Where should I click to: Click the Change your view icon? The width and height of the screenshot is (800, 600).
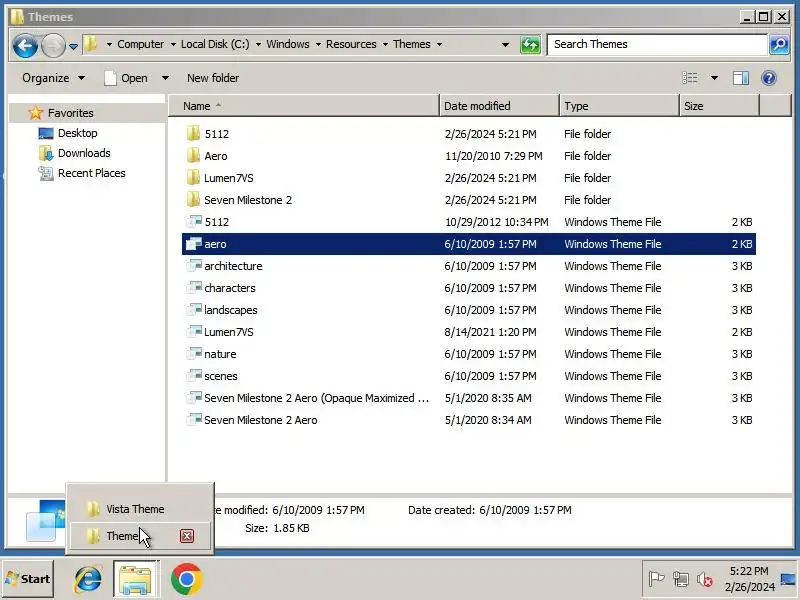690,78
